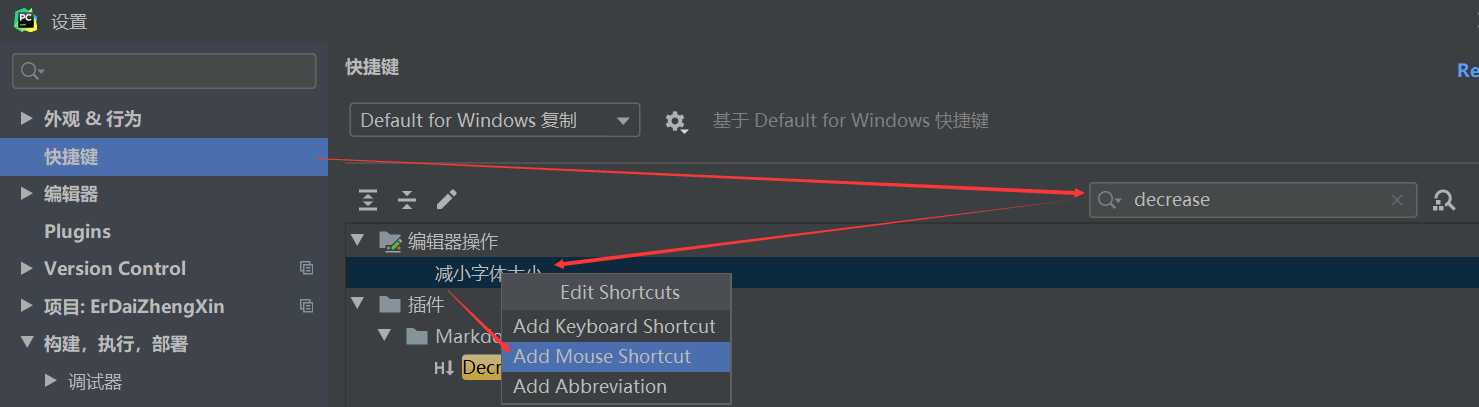The image size is (1479, 407).
Task: Select the 快捷键 settings category
Action: click(x=71, y=157)
